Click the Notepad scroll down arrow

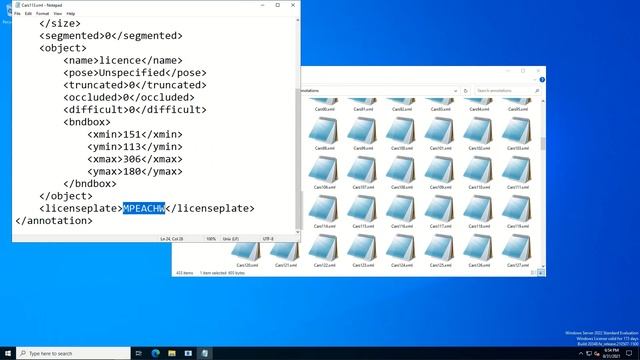[x=298, y=232]
